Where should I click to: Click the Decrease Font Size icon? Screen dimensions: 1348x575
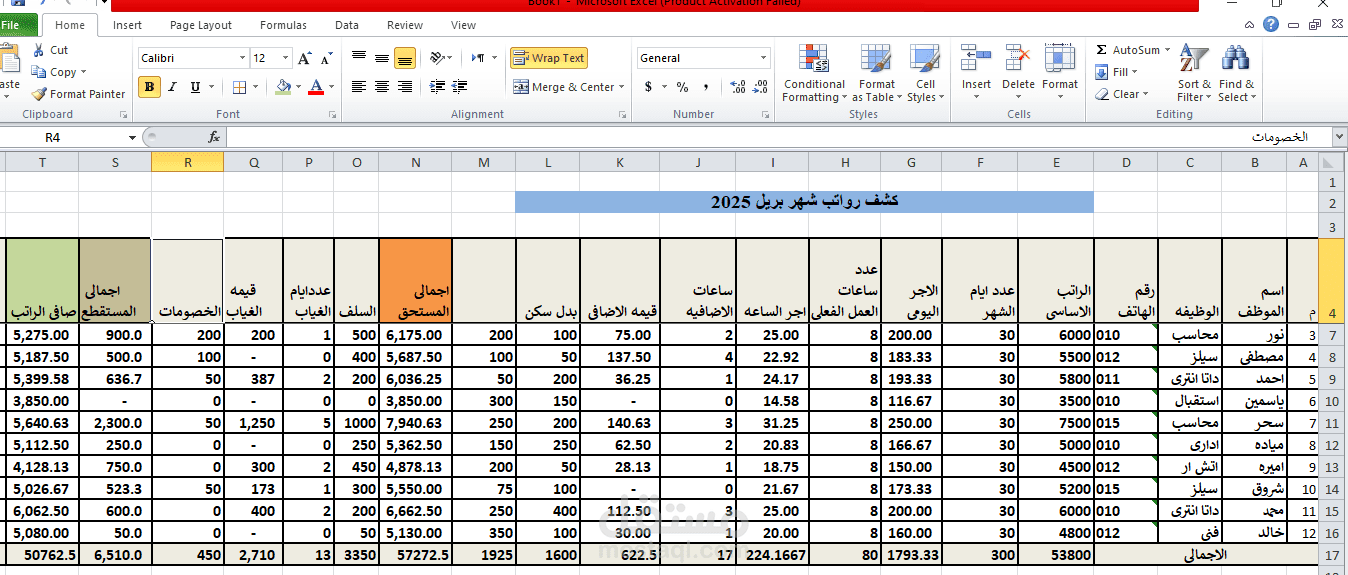coord(327,58)
